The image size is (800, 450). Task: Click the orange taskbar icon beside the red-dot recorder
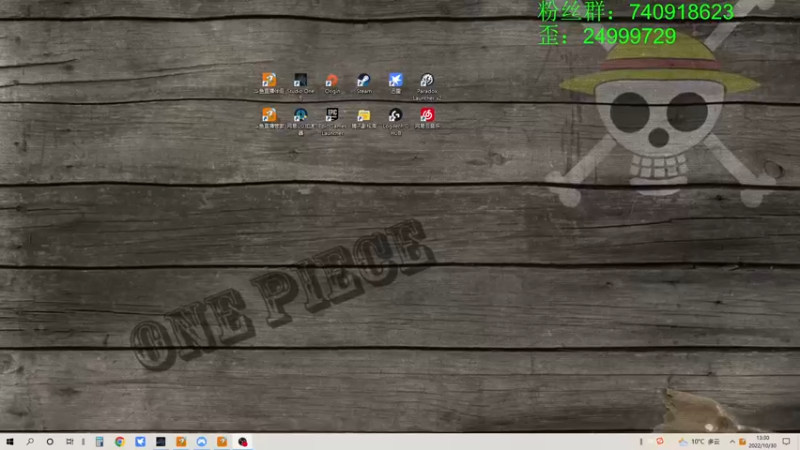(x=222, y=442)
